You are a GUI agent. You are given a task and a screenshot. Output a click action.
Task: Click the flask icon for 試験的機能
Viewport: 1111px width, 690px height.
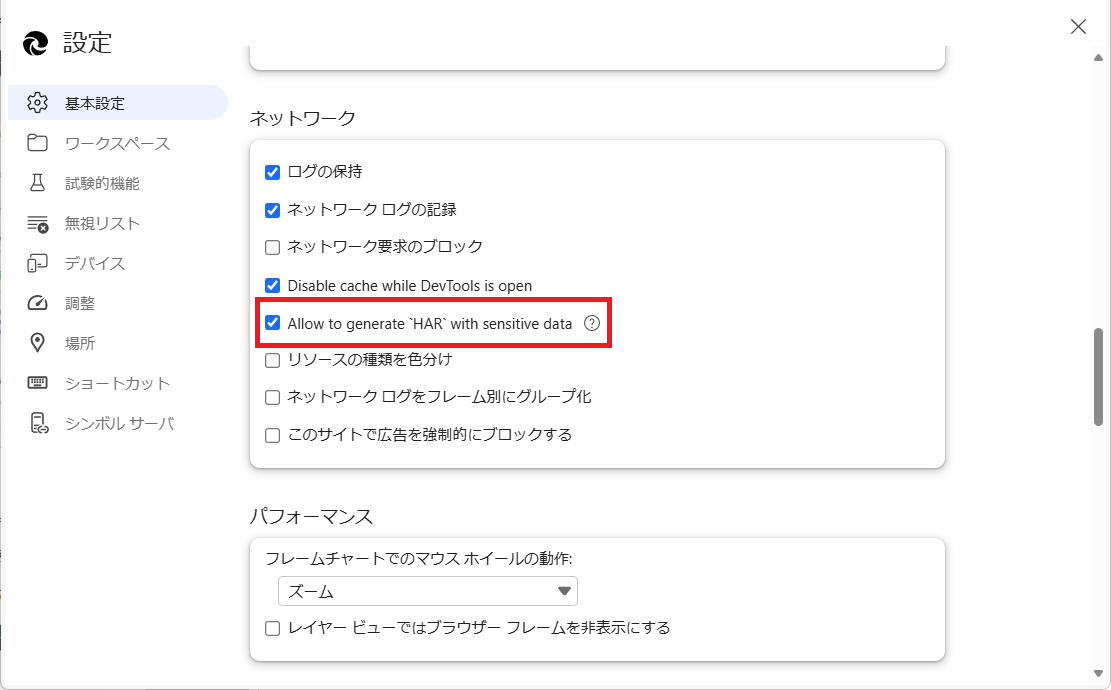[x=38, y=183]
